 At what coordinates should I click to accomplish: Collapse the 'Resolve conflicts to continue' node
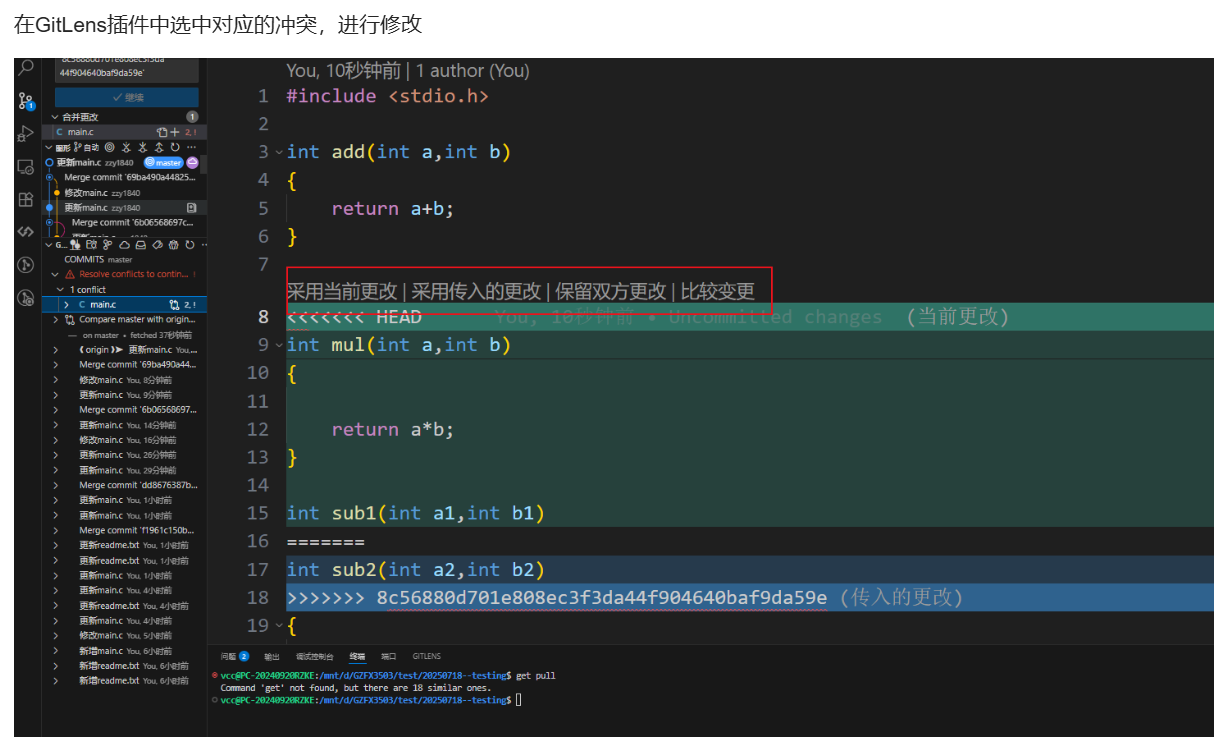click(55, 274)
